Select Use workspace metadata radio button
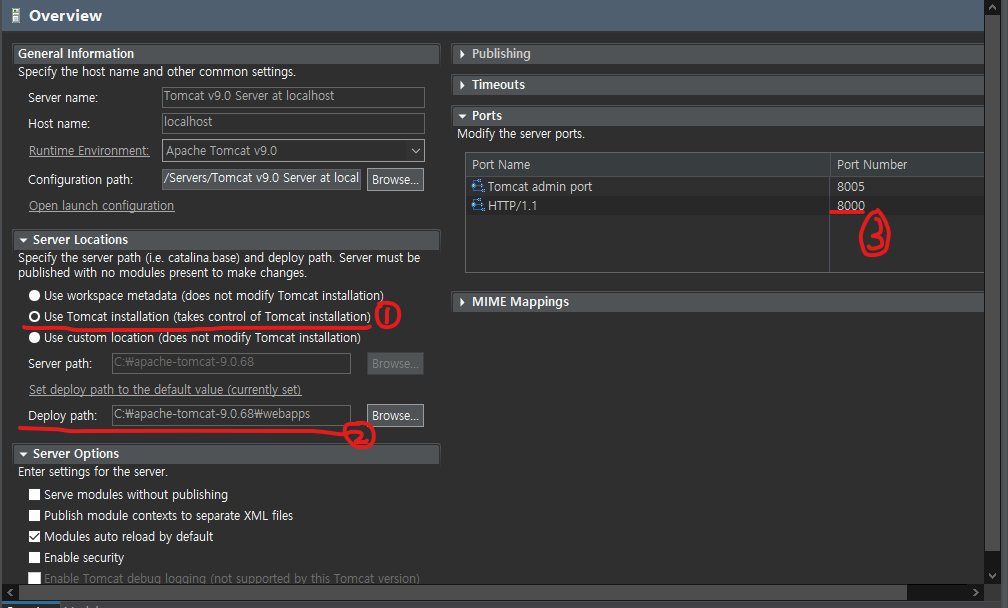This screenshot has width=1008, height=608. 34,296
